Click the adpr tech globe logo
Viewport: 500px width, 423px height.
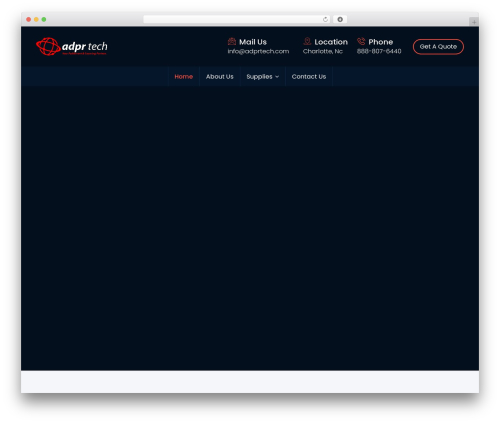click(x=72, y=46)
